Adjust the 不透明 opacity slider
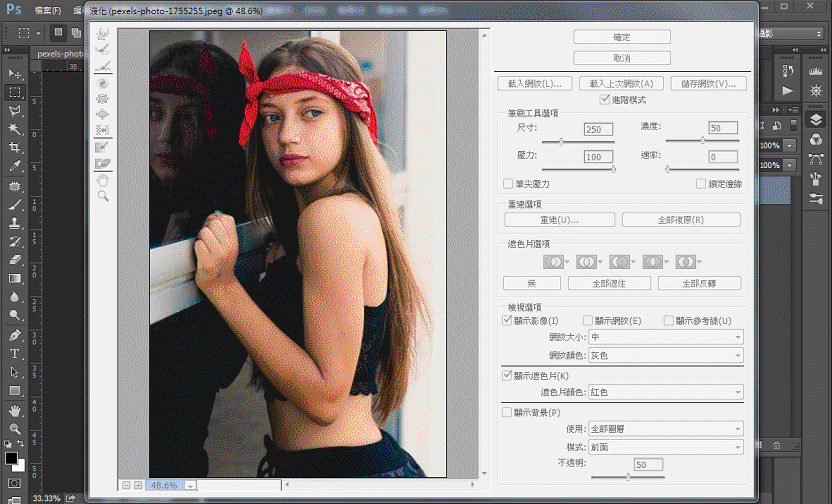 tap(628, 477)
